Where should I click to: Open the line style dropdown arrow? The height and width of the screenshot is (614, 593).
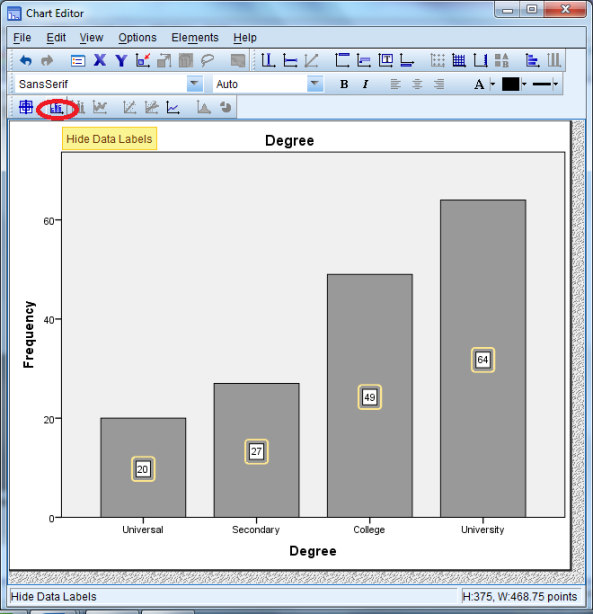555,84
